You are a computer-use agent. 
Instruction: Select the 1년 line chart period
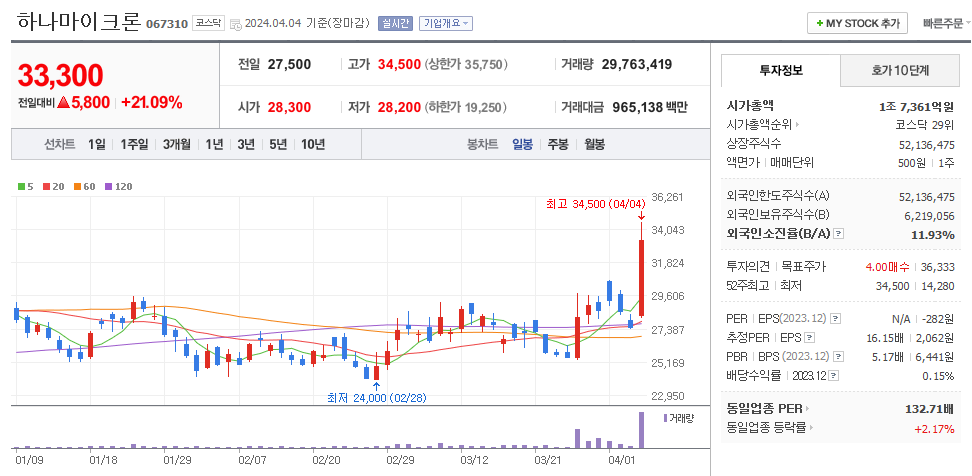coord(214,144)
